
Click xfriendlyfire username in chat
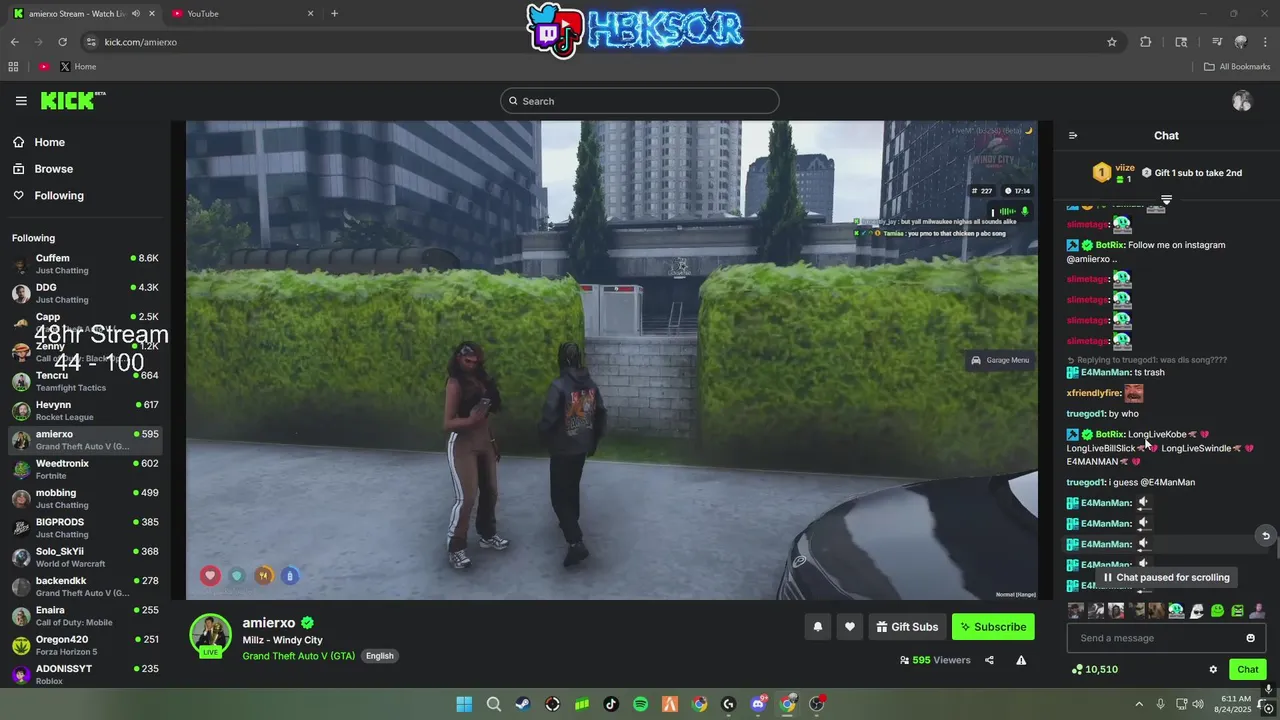click(1093, 394)
